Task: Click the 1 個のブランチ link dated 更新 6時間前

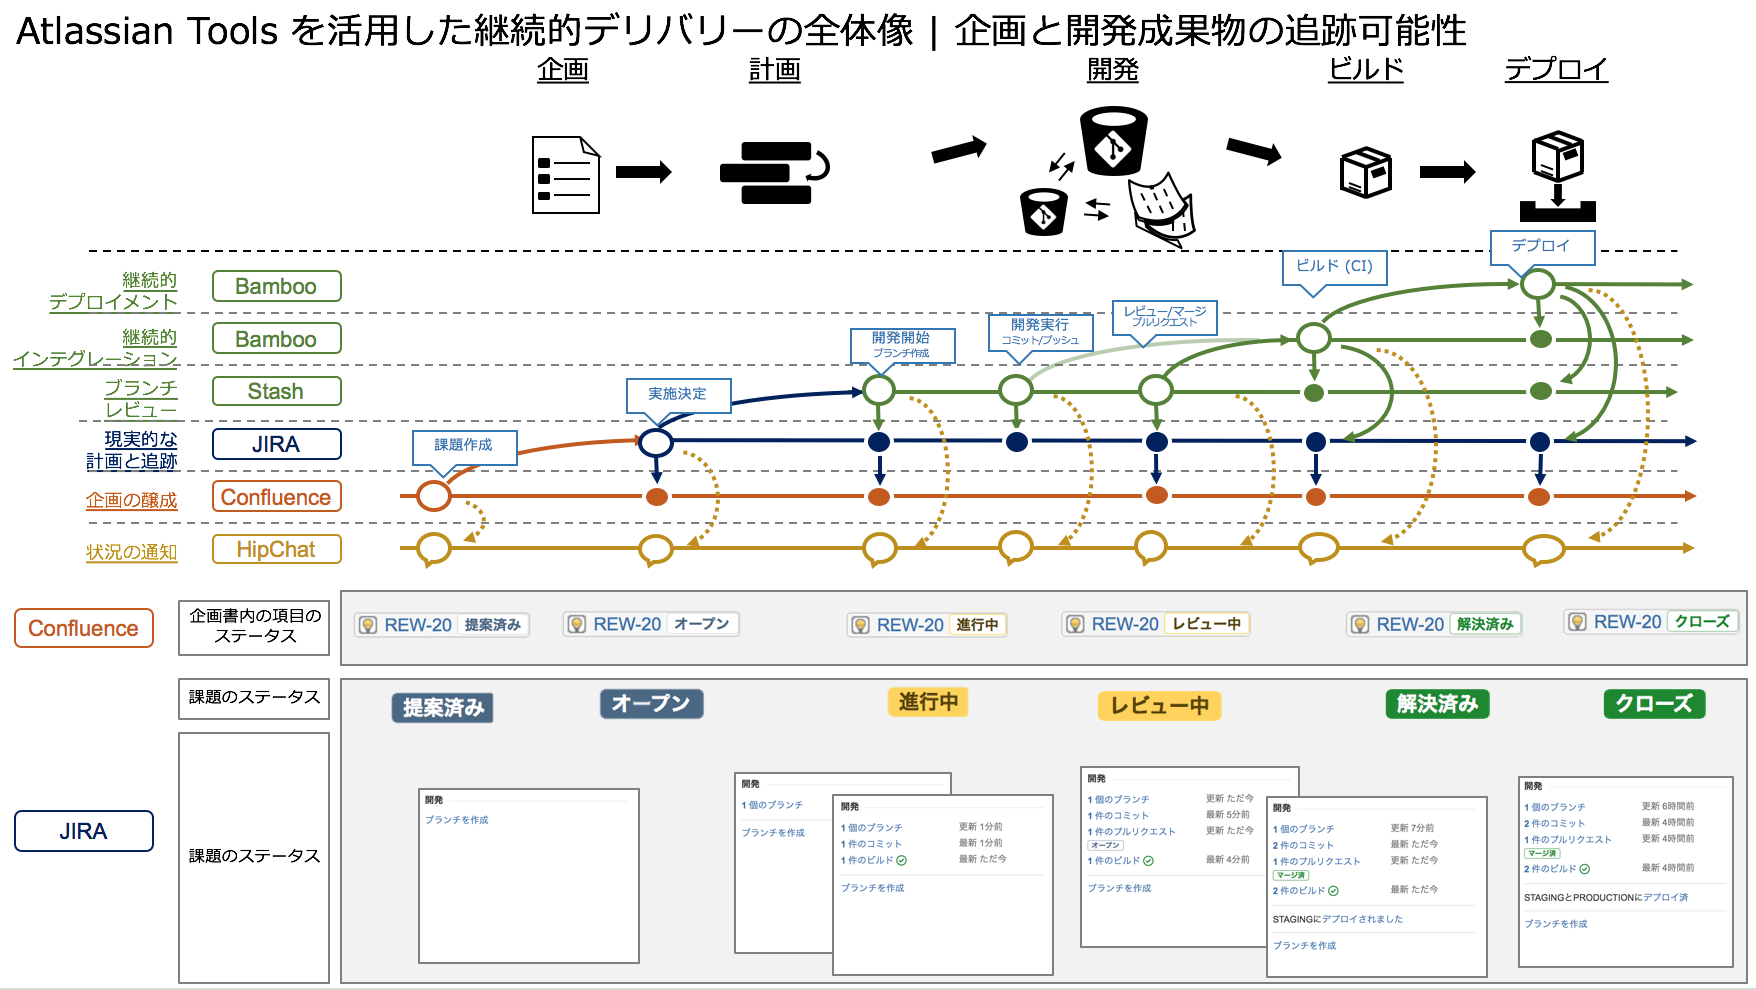Action: 1555,807
